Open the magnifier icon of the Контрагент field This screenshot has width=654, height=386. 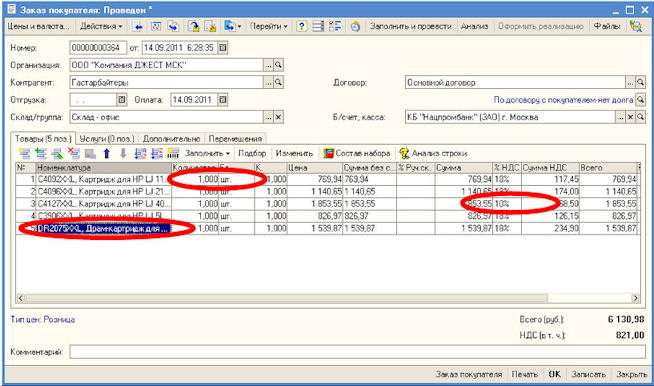tap(279, 83)
